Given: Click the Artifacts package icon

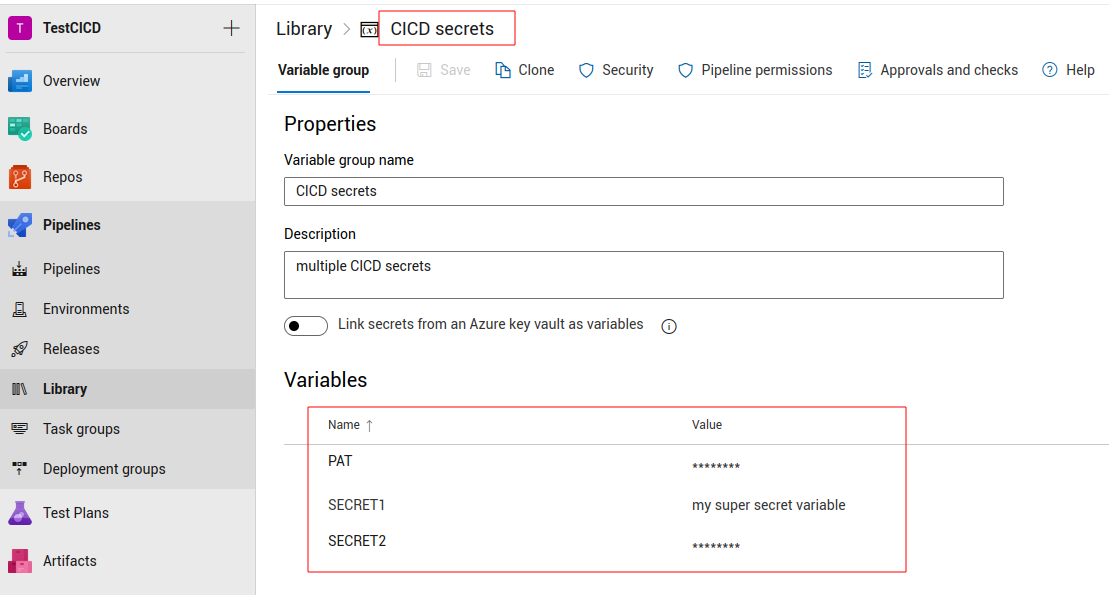Looking at the screenshot, I should coord(20,561).
